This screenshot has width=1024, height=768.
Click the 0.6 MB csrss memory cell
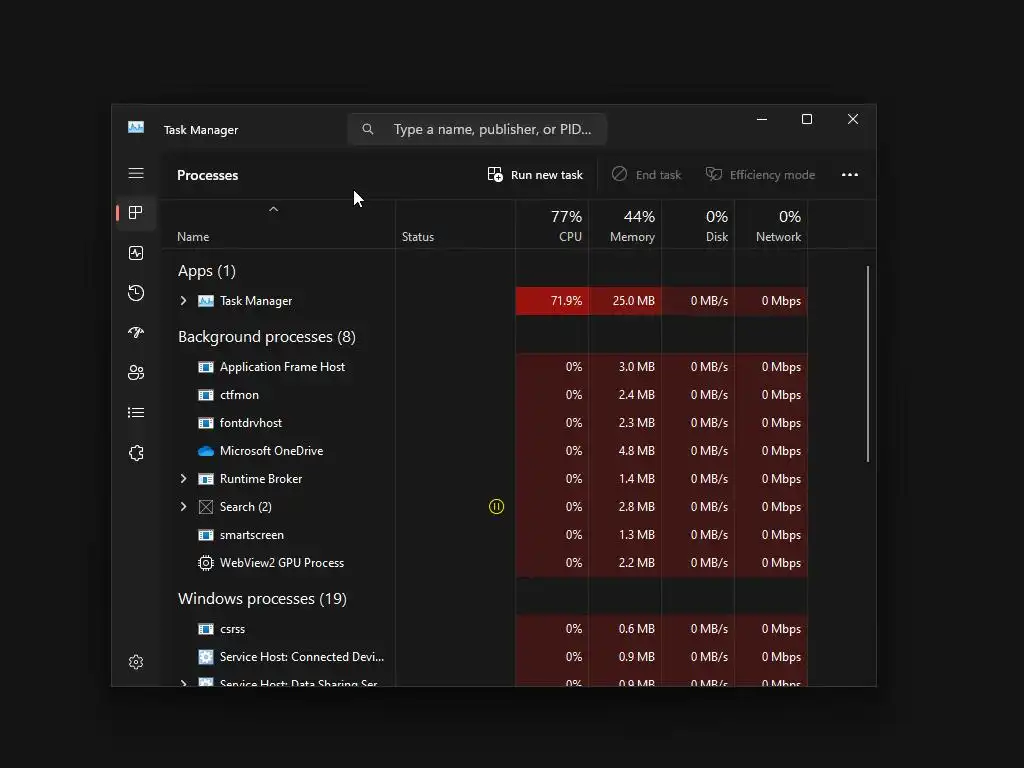626,629
